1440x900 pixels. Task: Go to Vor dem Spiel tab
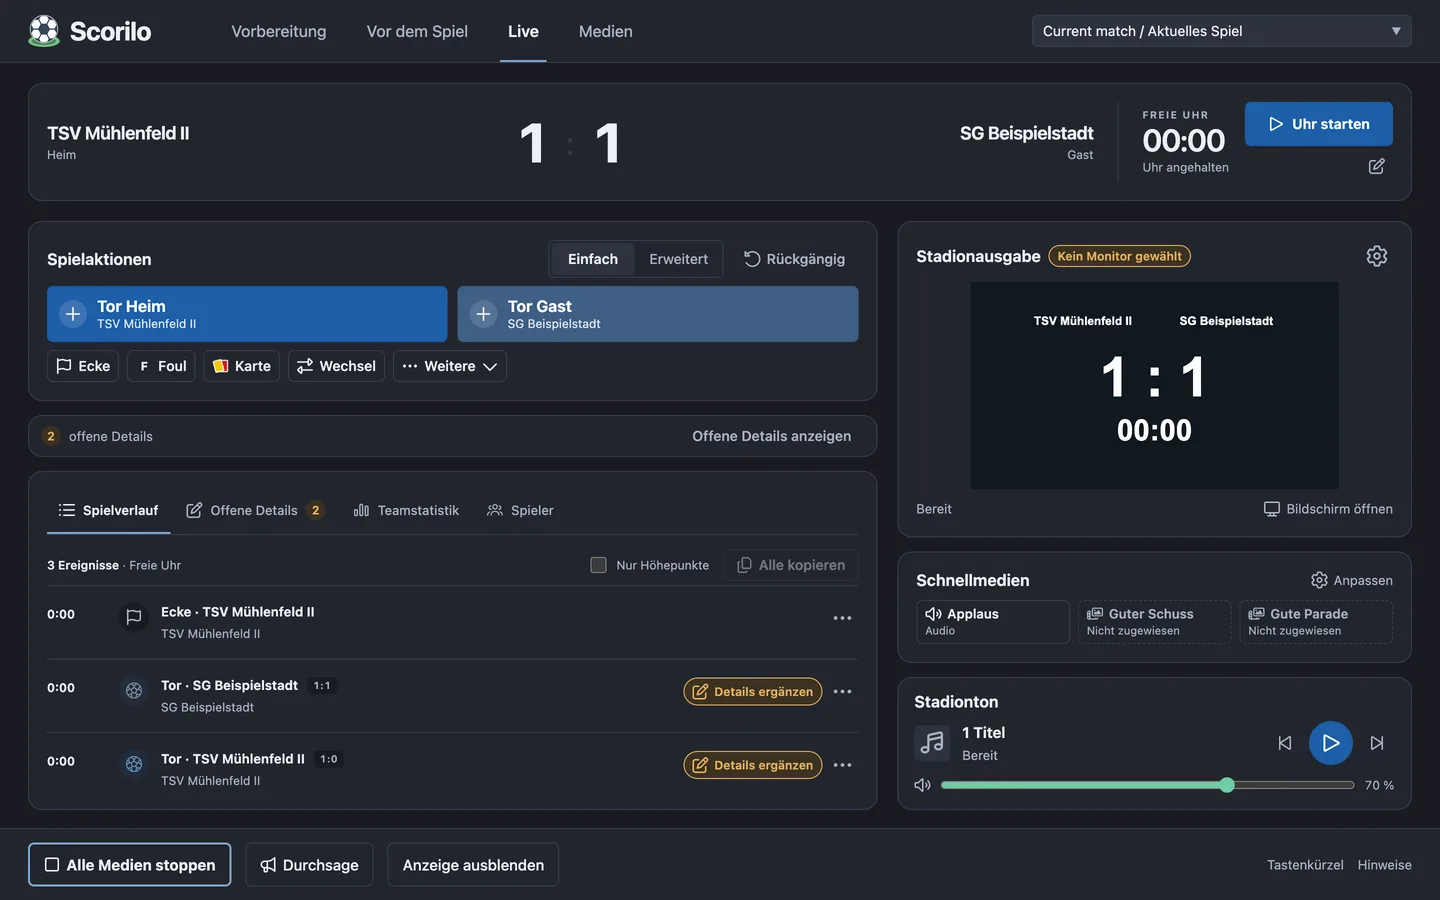(x=417, y=31)
